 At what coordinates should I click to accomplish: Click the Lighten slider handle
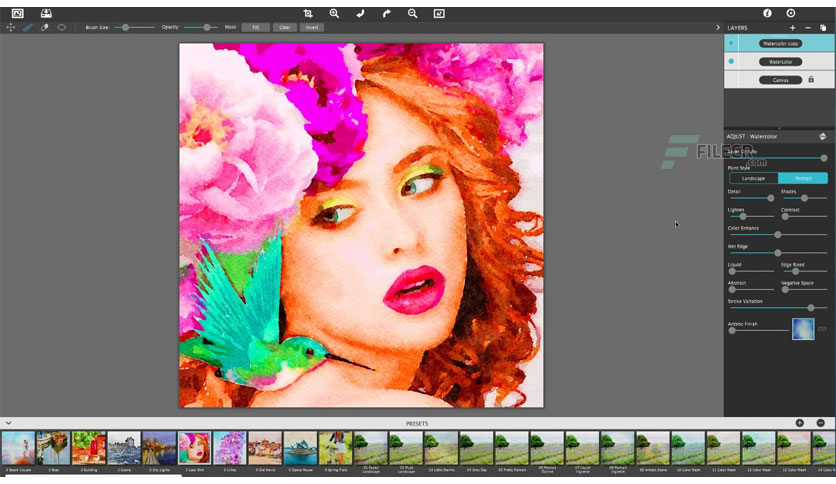click(743, 216)
